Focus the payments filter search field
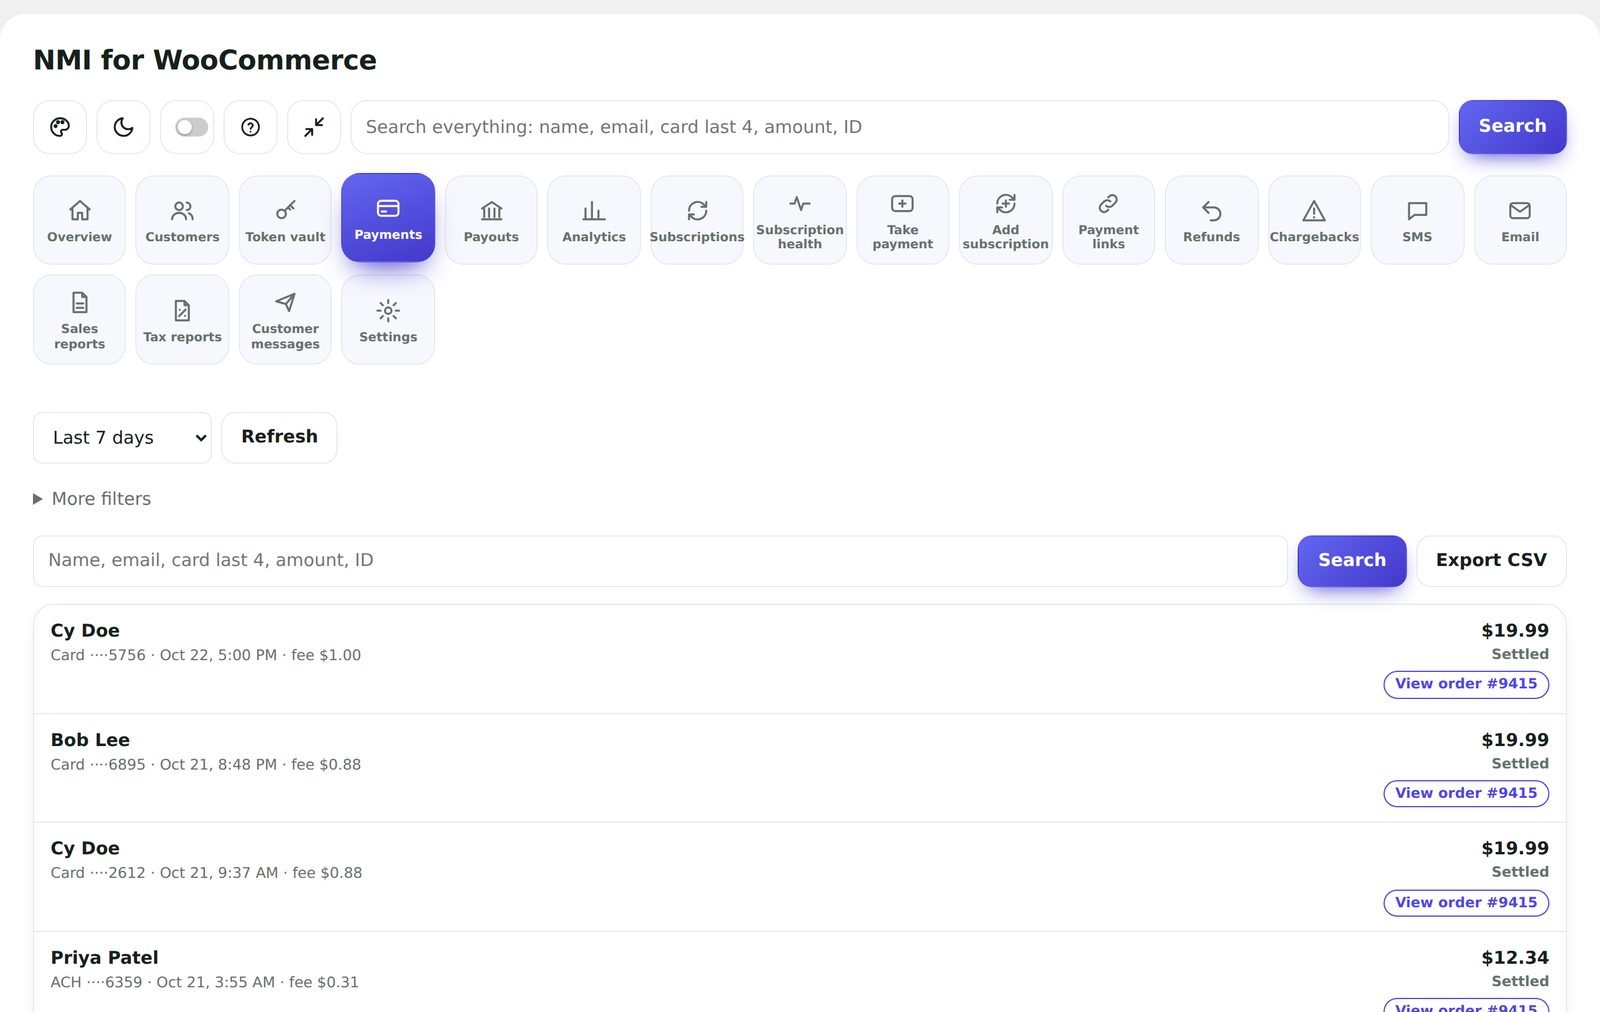1600x1012 pixels. pyautogui.click(x=660, y=561)
